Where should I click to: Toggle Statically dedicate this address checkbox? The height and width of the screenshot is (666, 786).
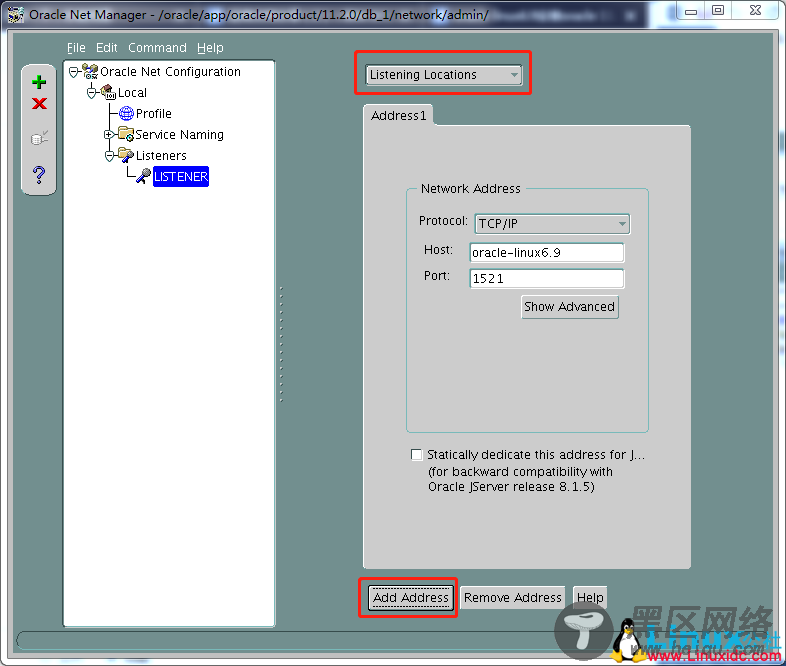click(416, 455)
